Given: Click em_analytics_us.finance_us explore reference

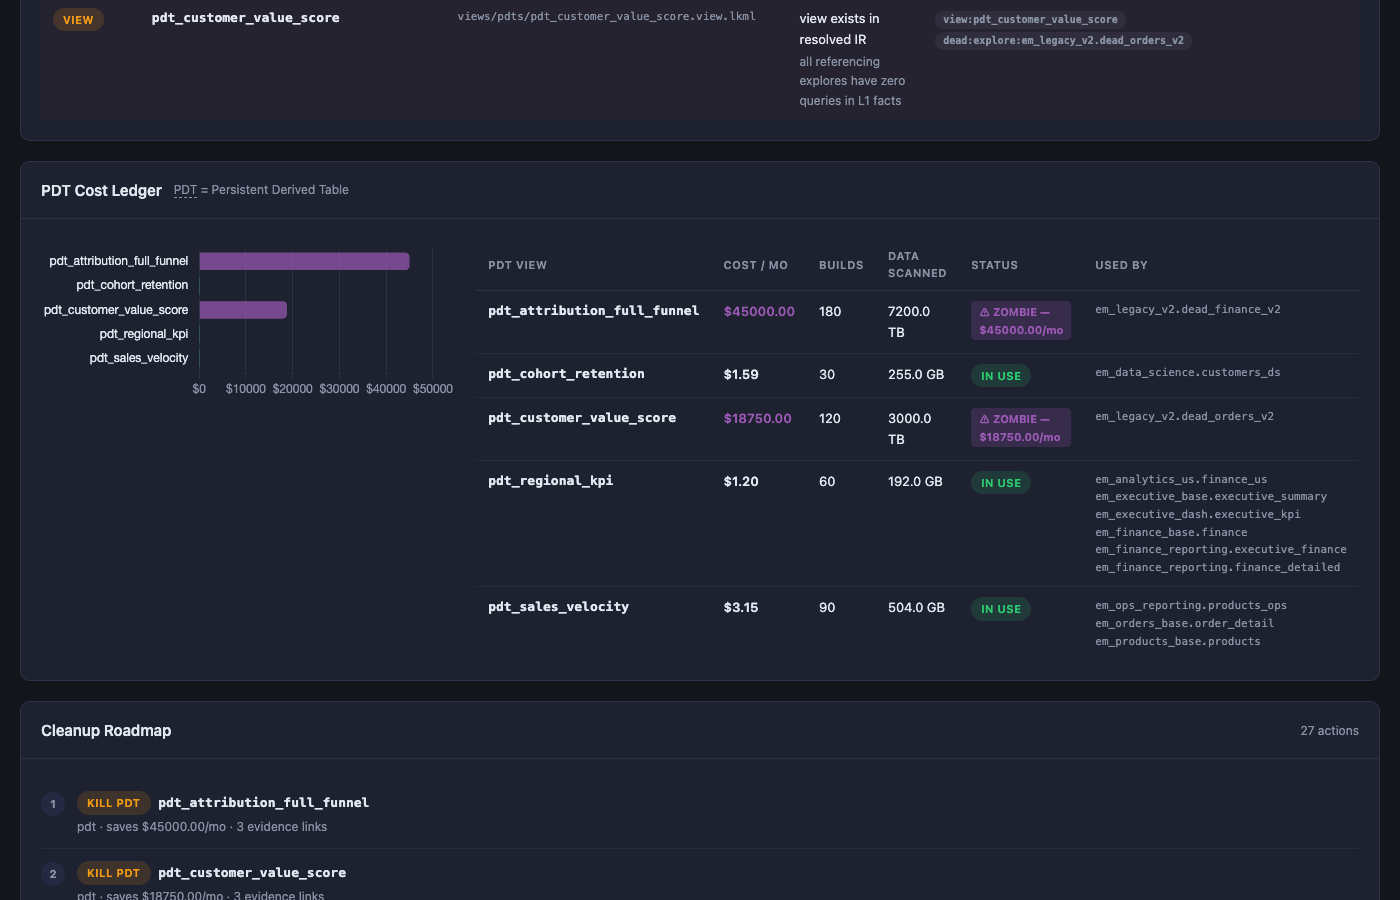Looking at the screenshot, I should (x=1181, y=480).
